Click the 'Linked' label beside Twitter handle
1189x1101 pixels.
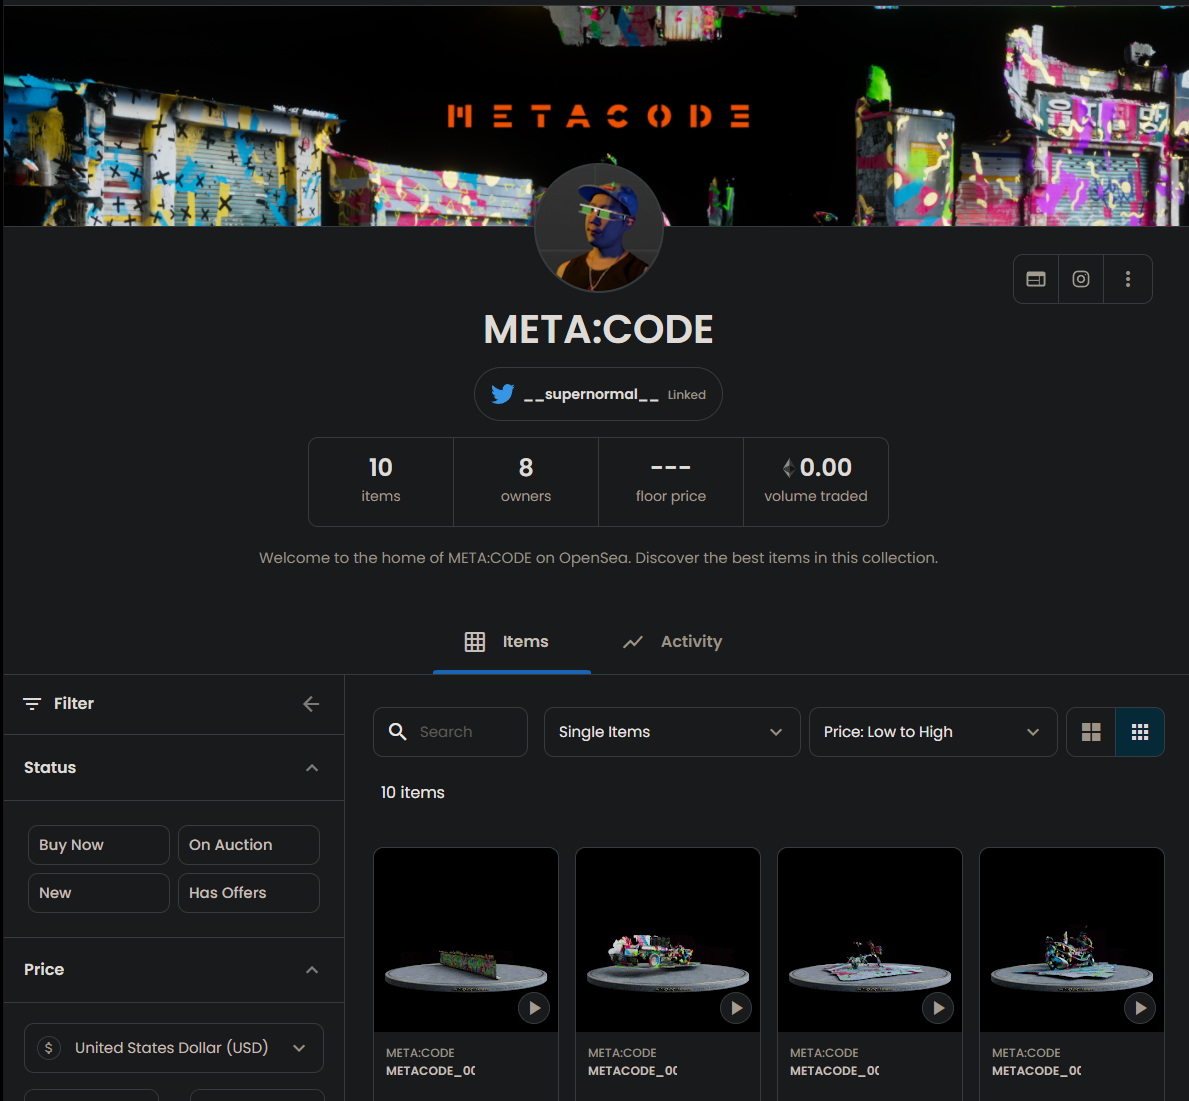(686, 395)
